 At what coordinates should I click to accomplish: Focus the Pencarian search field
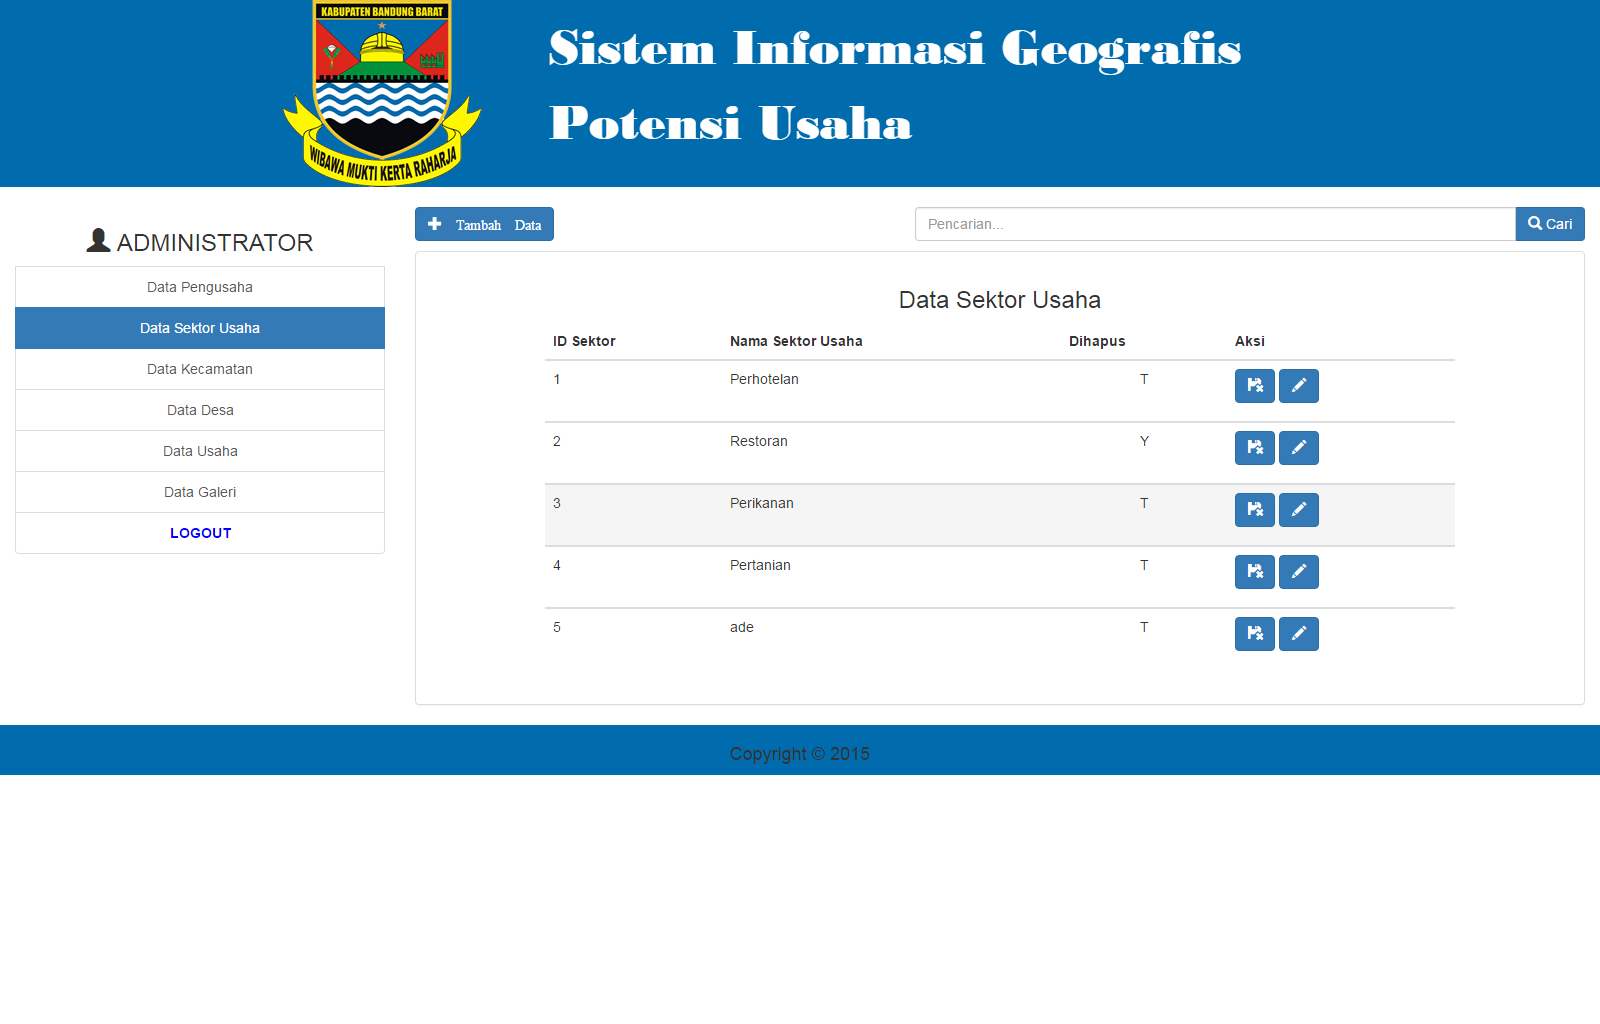[x=1214, y=224]
